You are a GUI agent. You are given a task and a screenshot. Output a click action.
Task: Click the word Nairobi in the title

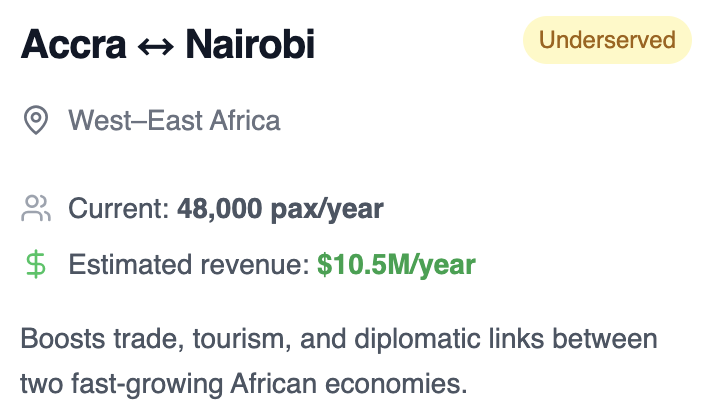[x=250, y=44]
